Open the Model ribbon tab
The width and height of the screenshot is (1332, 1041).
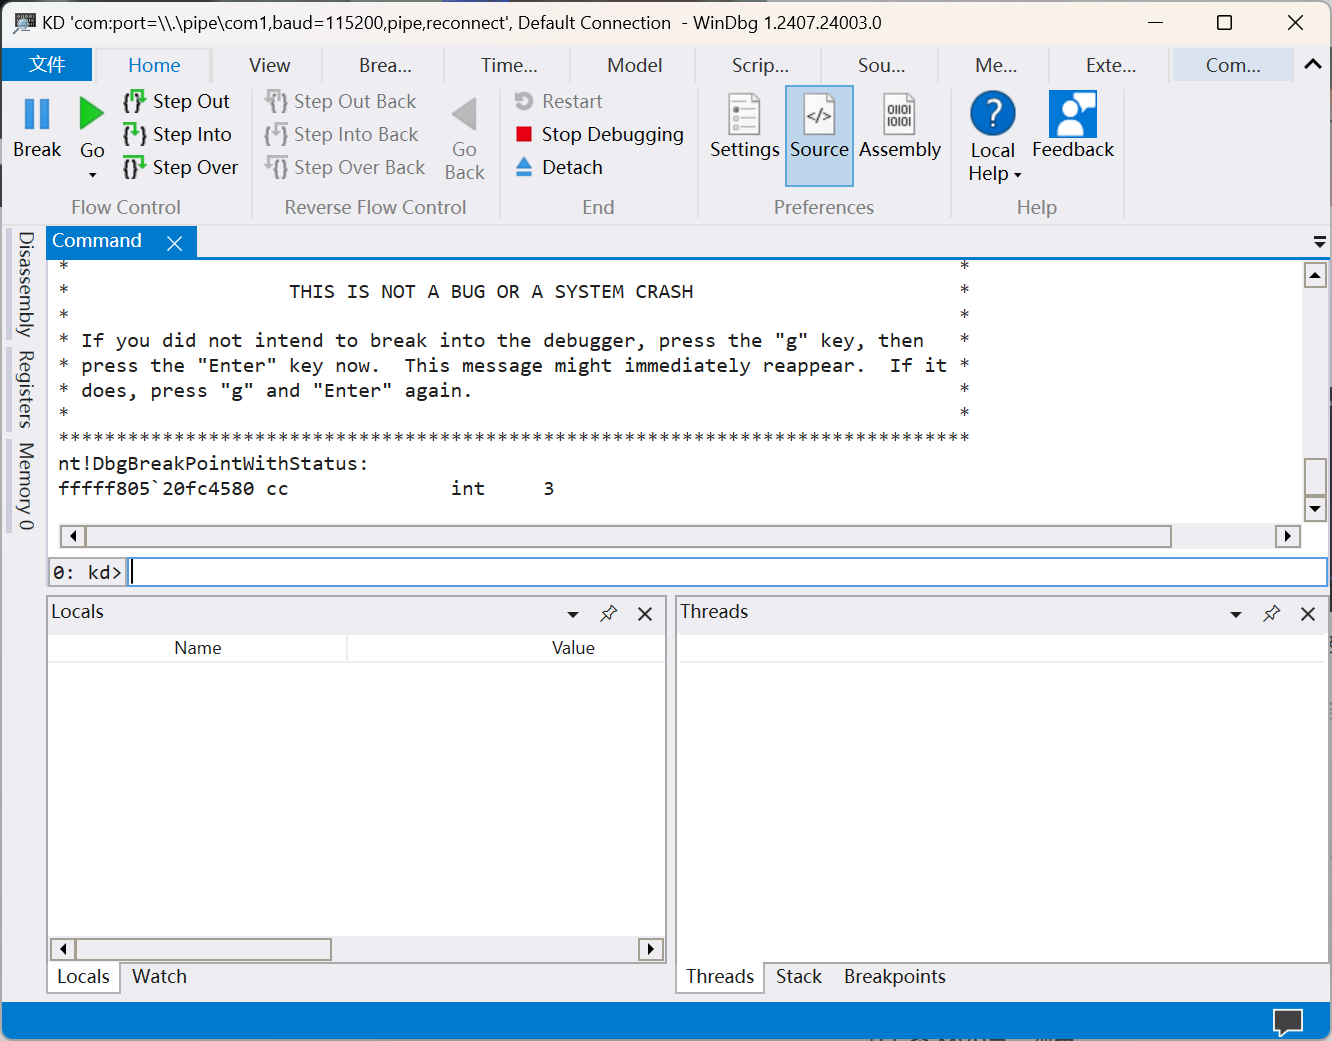[635, 65]
